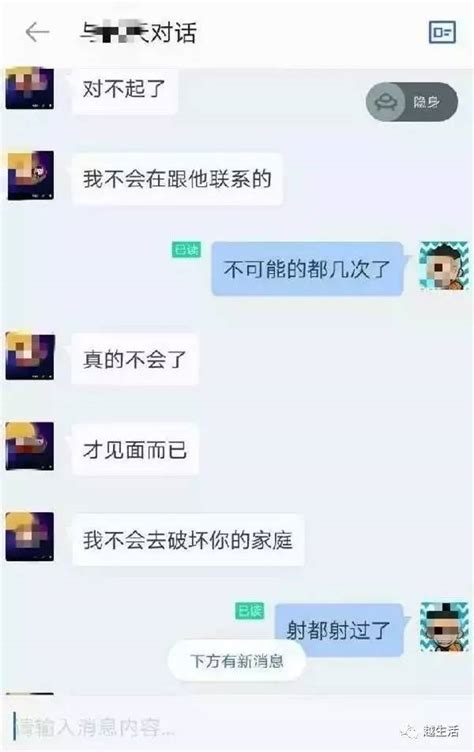Tap own avatar beside 不可能的都几次了
Viewport: 474px width, 752px height.
pyautogui.click(x=444, y=266)
